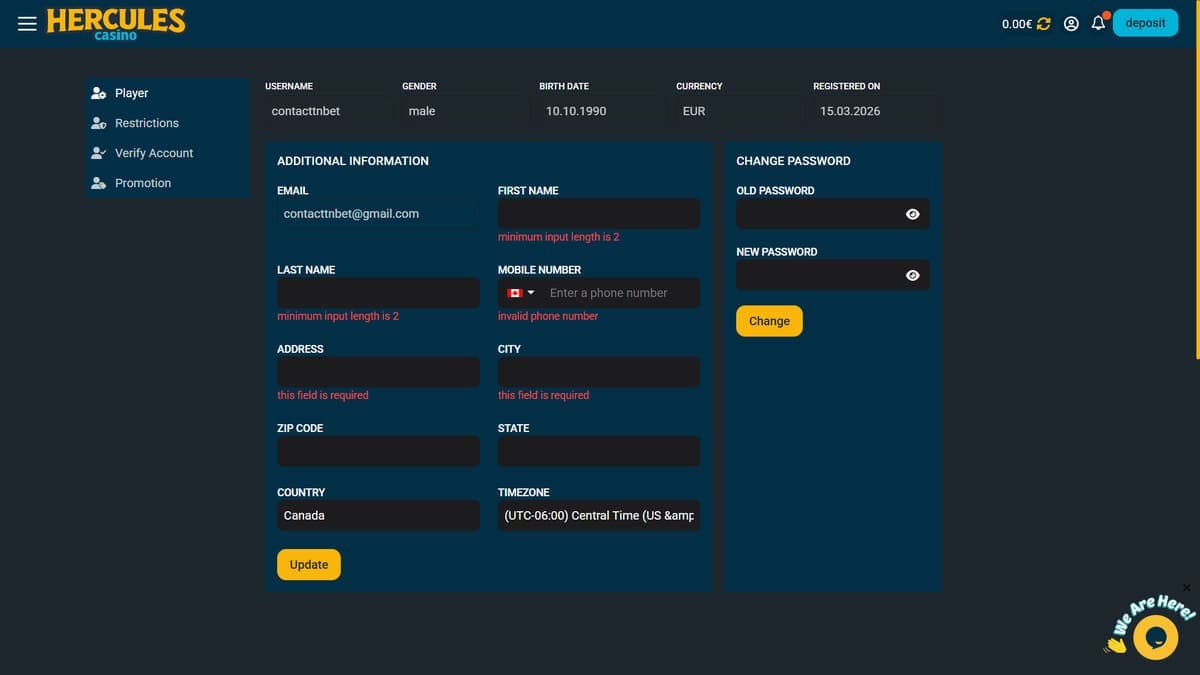Dismiss the We Are Here chat widget

[1187, 588]
